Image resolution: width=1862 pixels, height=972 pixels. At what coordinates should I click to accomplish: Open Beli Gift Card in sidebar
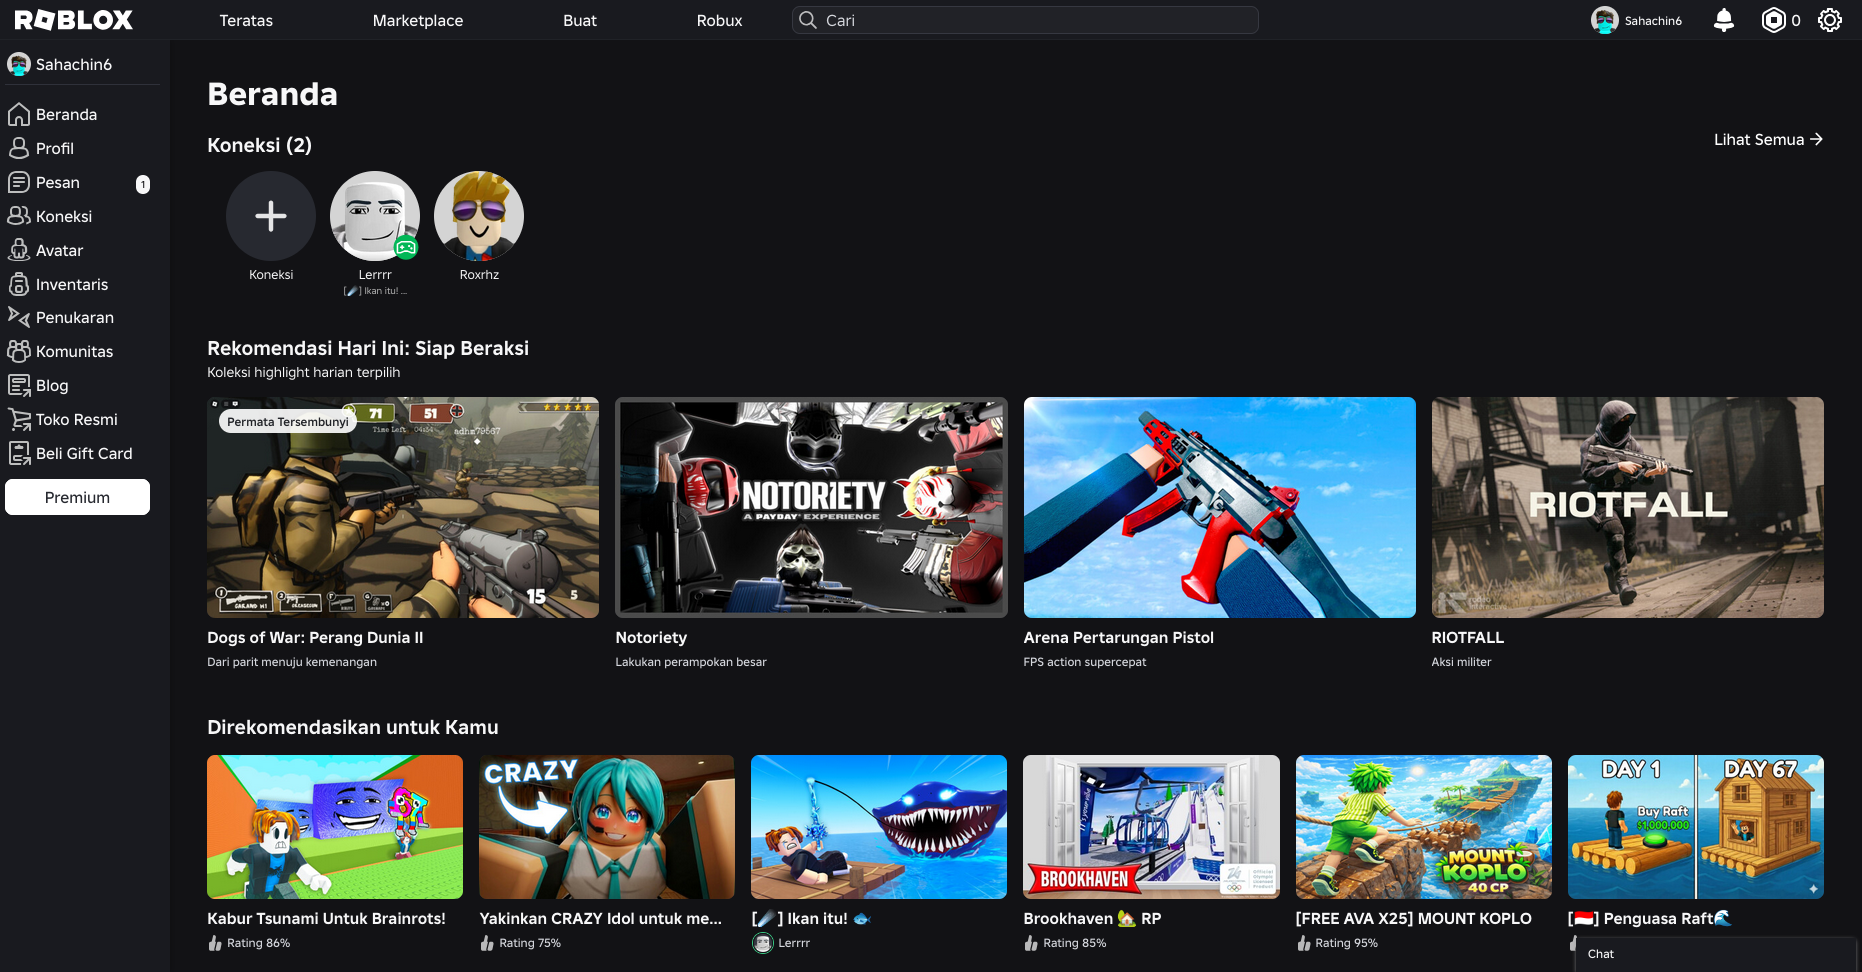click(x=83, y=454)
